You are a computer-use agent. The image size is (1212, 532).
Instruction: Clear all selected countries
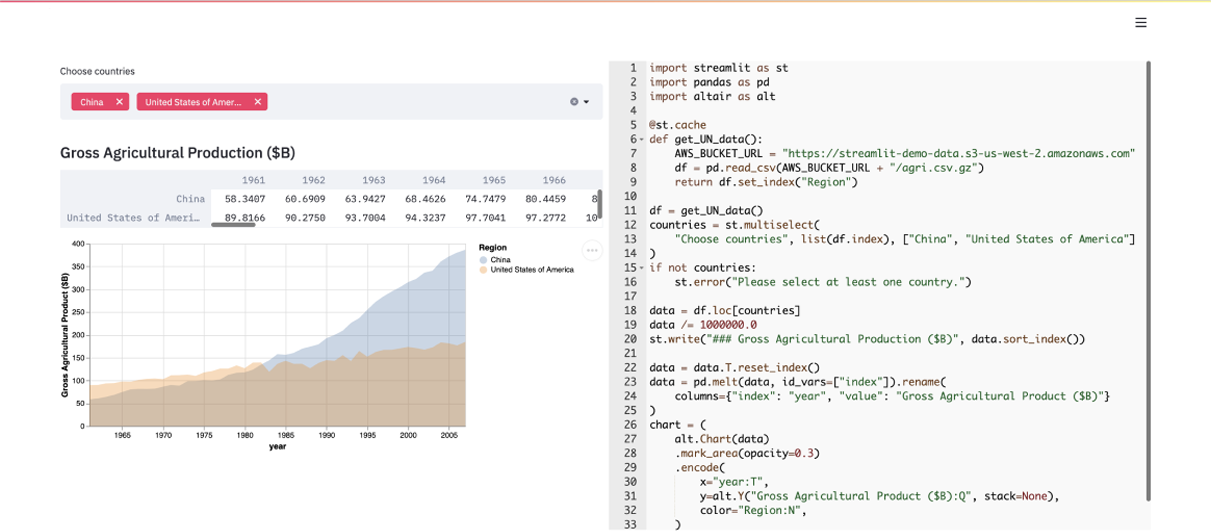574,102
